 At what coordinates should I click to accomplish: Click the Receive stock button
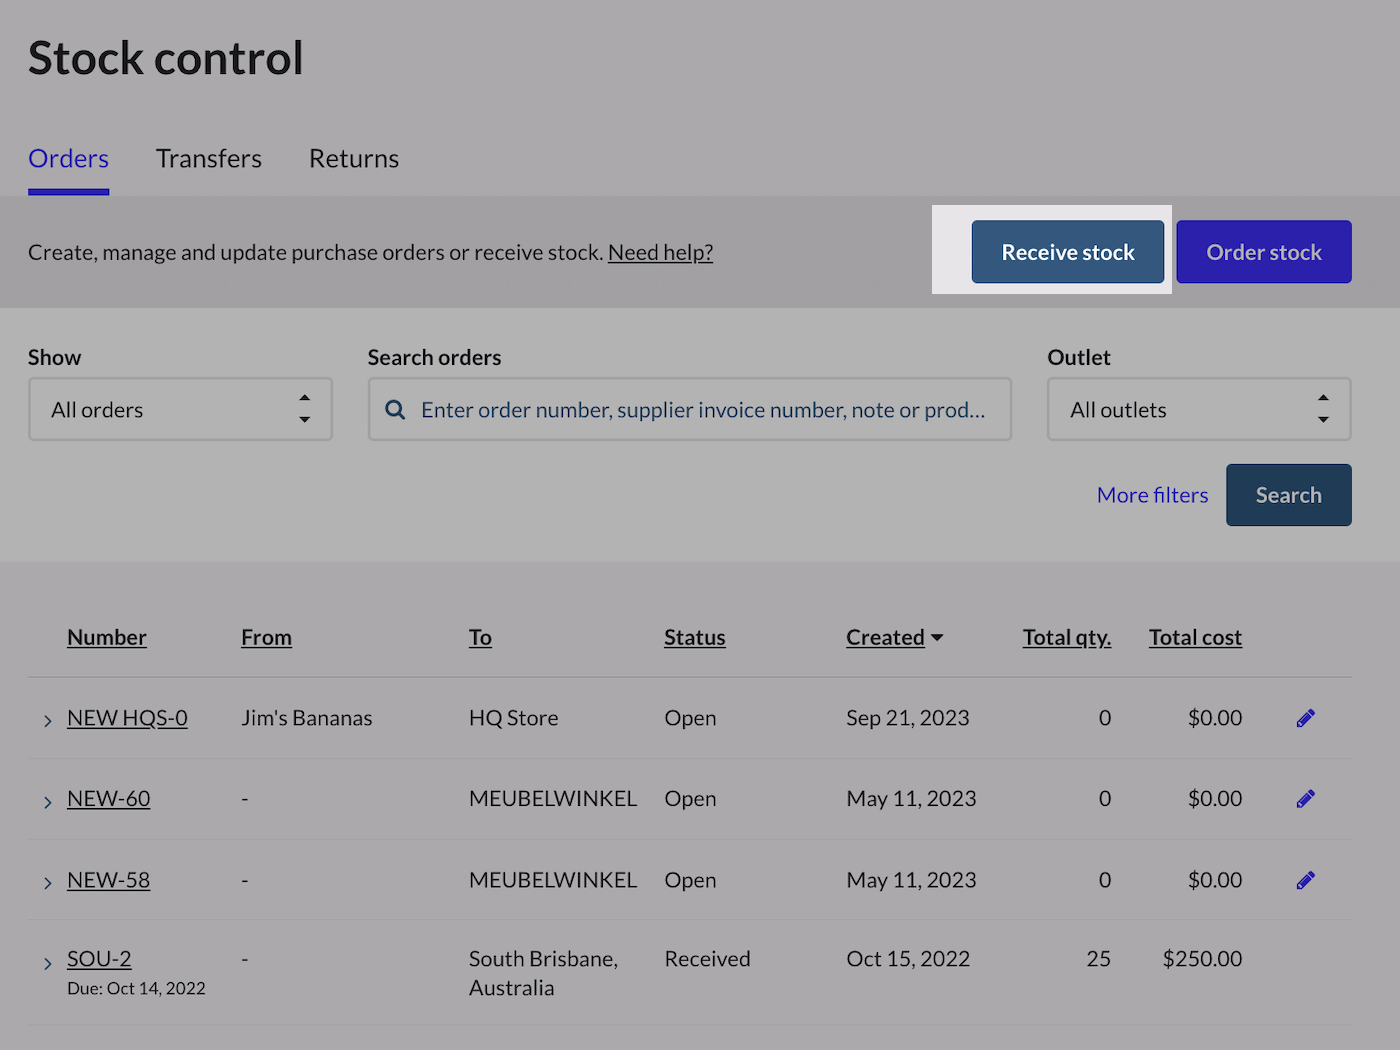click(1067, 251)
